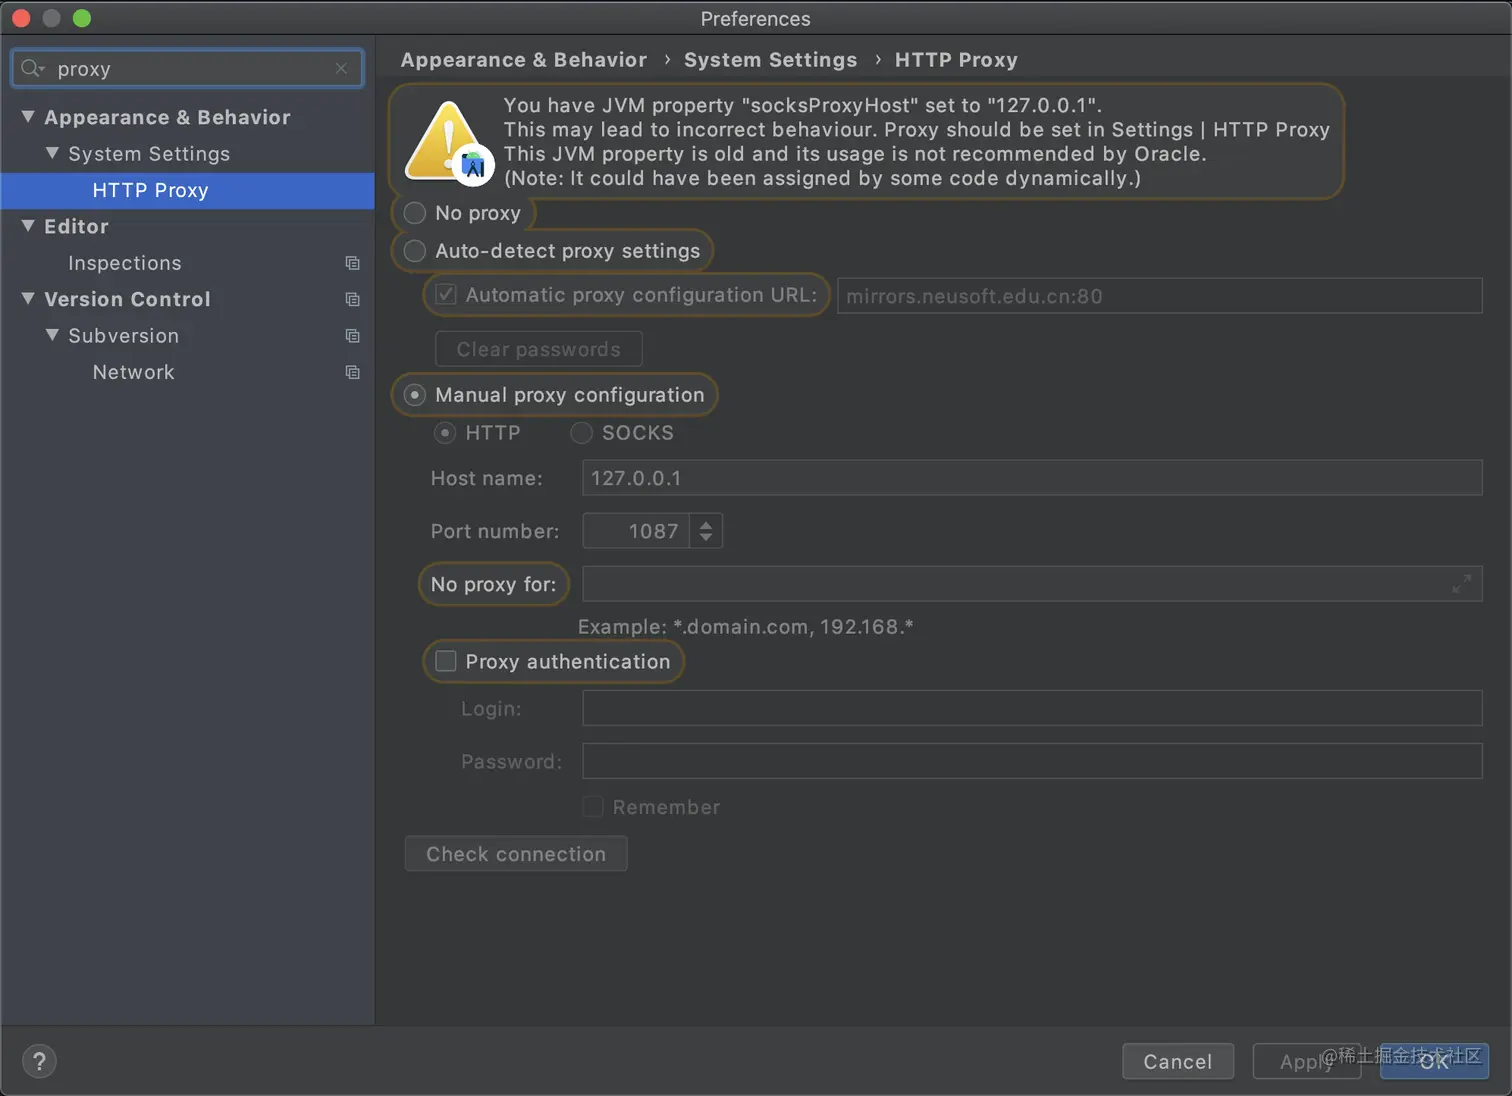Select the SOCKS proxy type
The image size is (1512, 1096).
point(582,433)
